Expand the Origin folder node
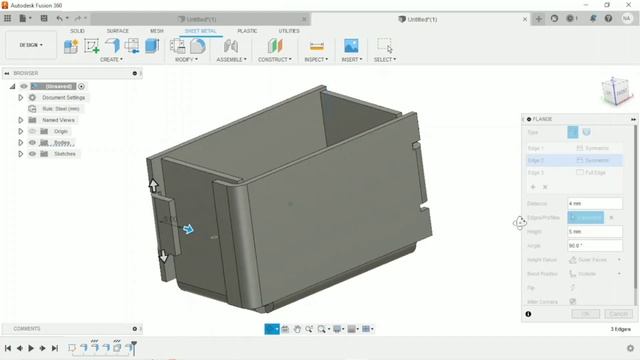The width and height of the screenshot is (640, 360). (20, 131)
